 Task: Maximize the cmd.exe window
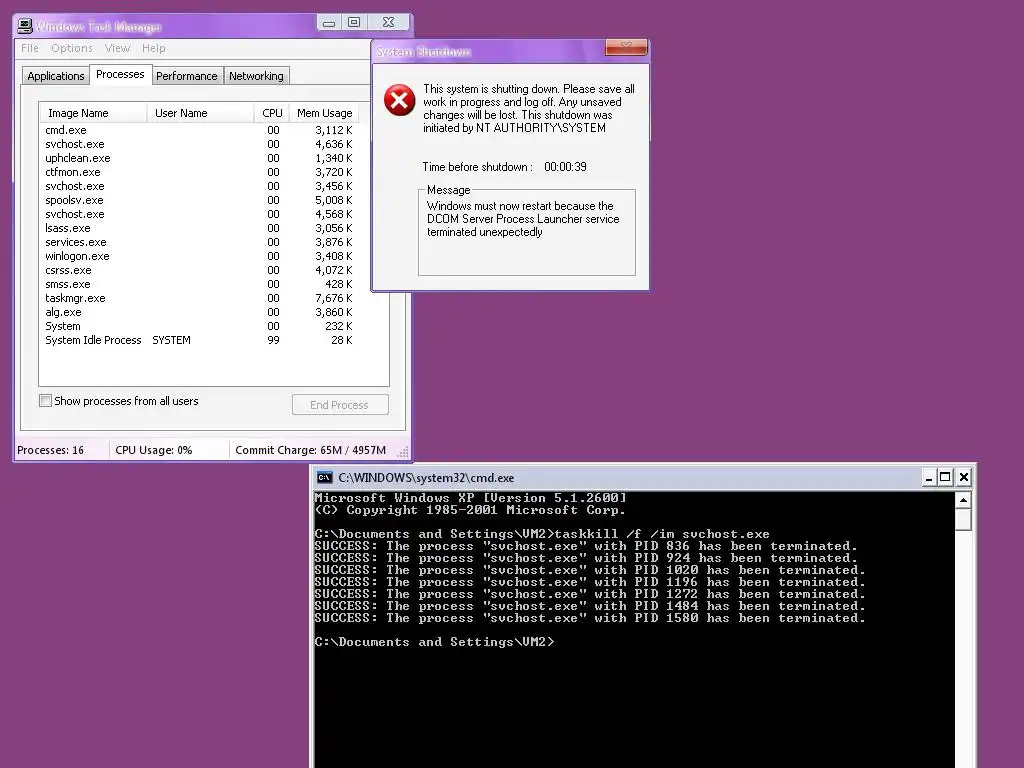click(945, 477)
